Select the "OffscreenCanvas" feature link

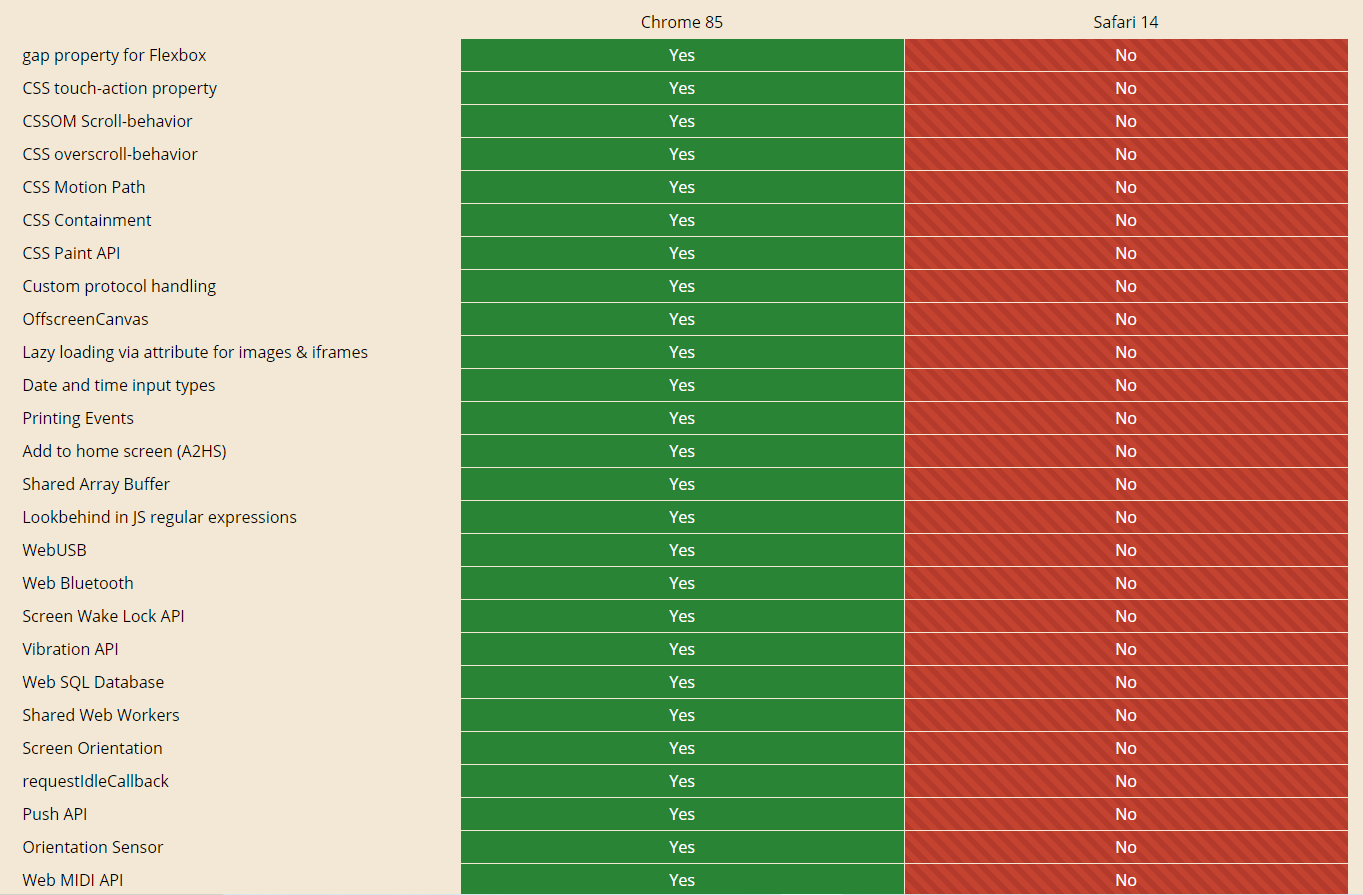coord(85,319)
